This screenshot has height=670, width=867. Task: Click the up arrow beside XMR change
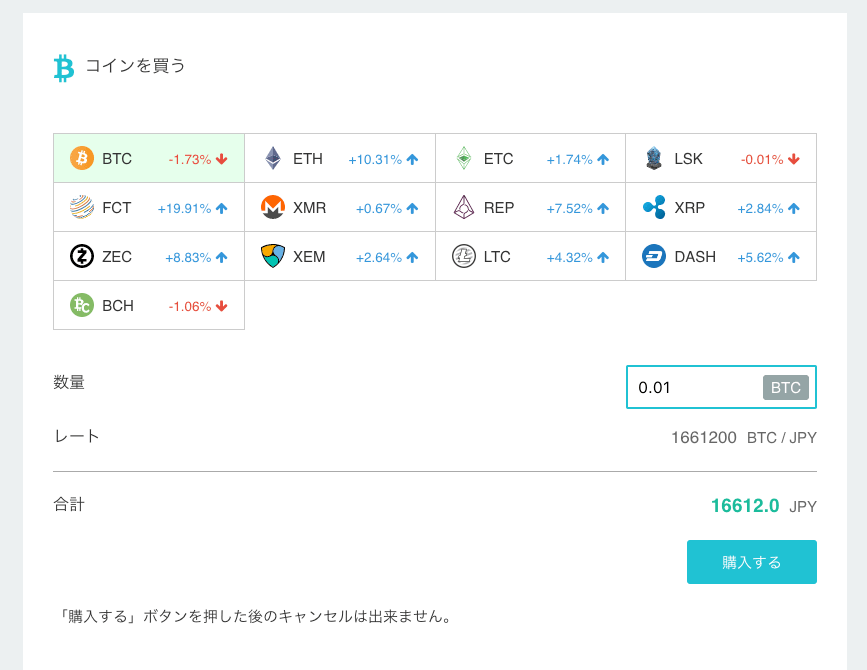412,208
